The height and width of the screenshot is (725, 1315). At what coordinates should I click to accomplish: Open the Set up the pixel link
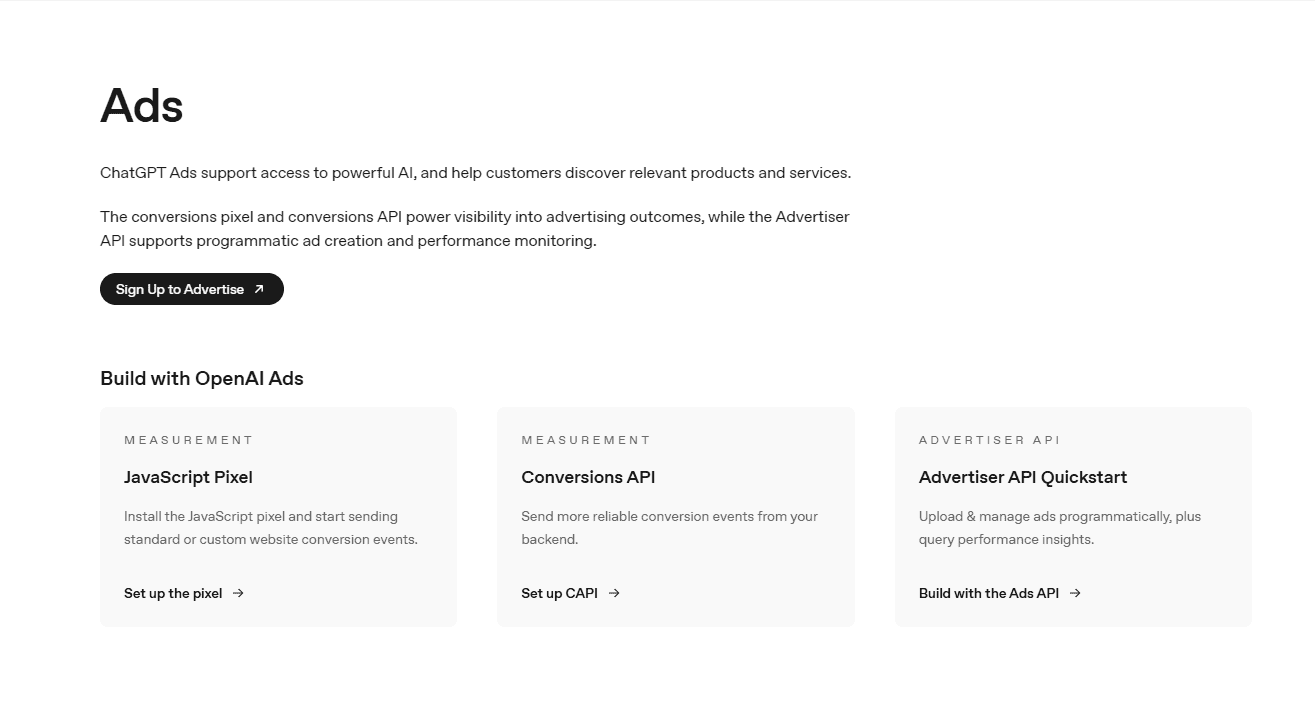pos(184,593)
